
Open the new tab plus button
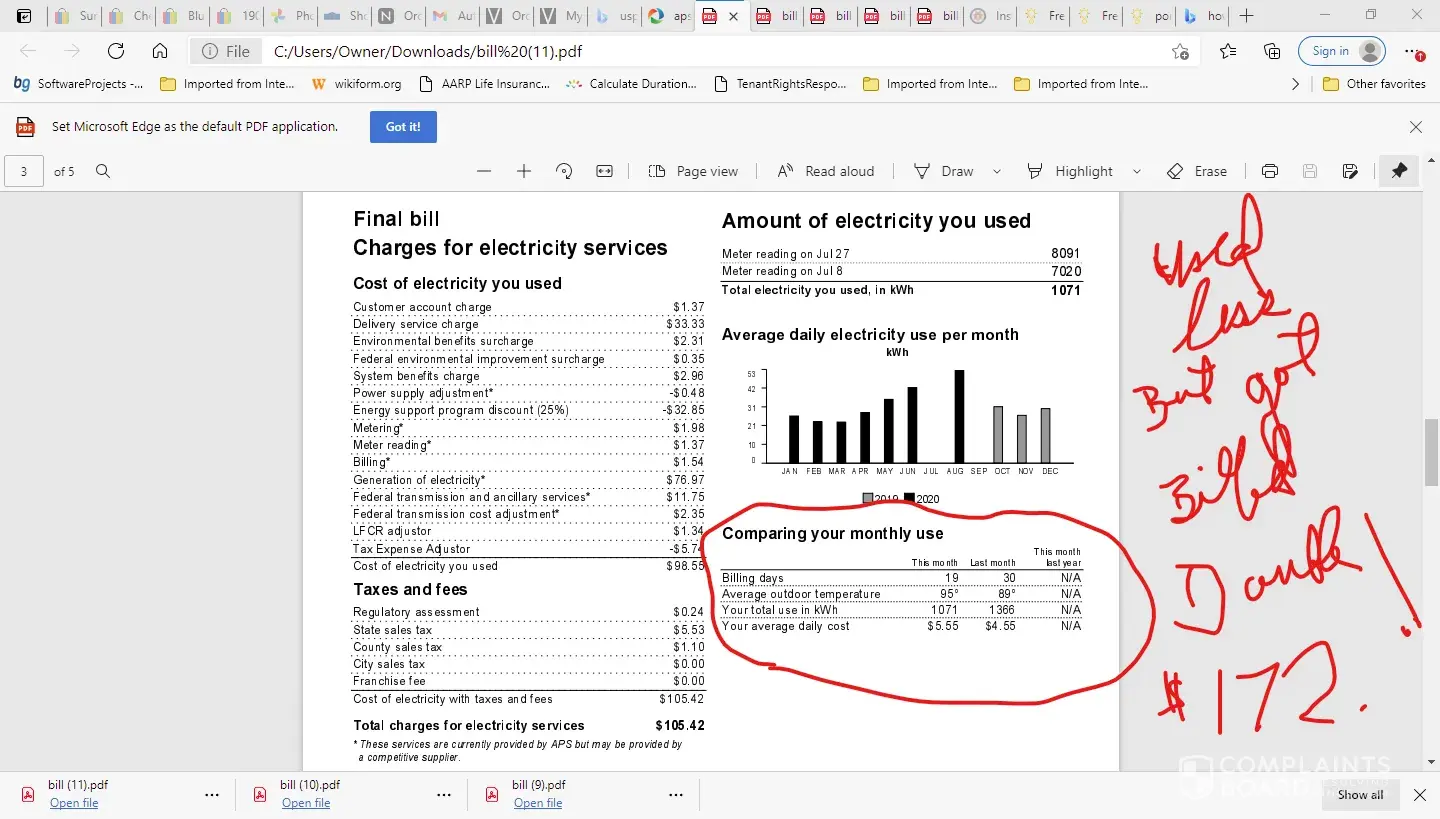click(x=1246, y=16)
